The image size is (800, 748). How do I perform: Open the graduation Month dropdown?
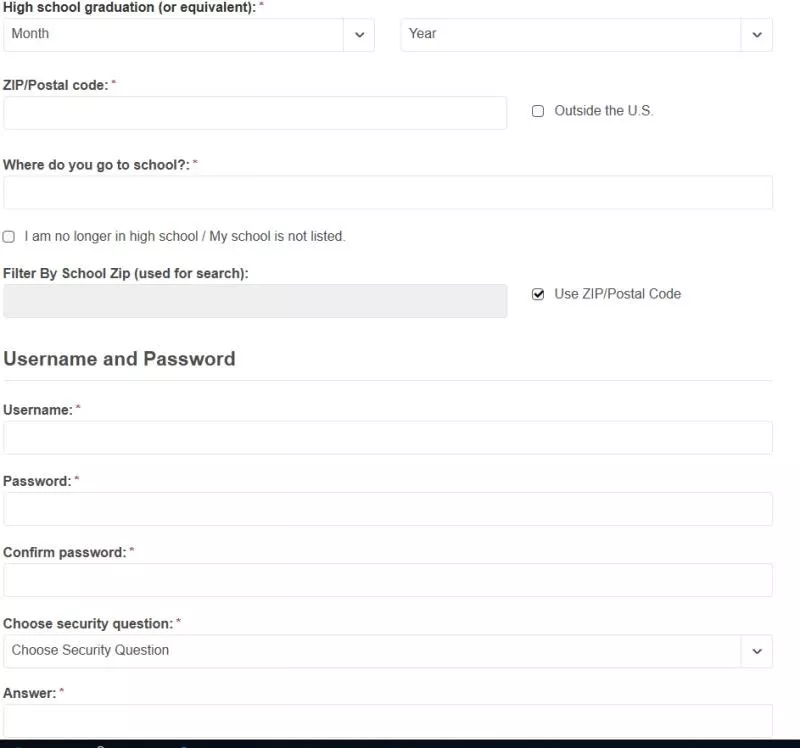189,35
